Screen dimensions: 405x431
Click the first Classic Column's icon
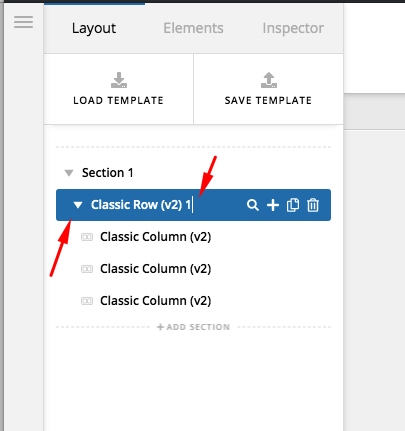(87, 237)
